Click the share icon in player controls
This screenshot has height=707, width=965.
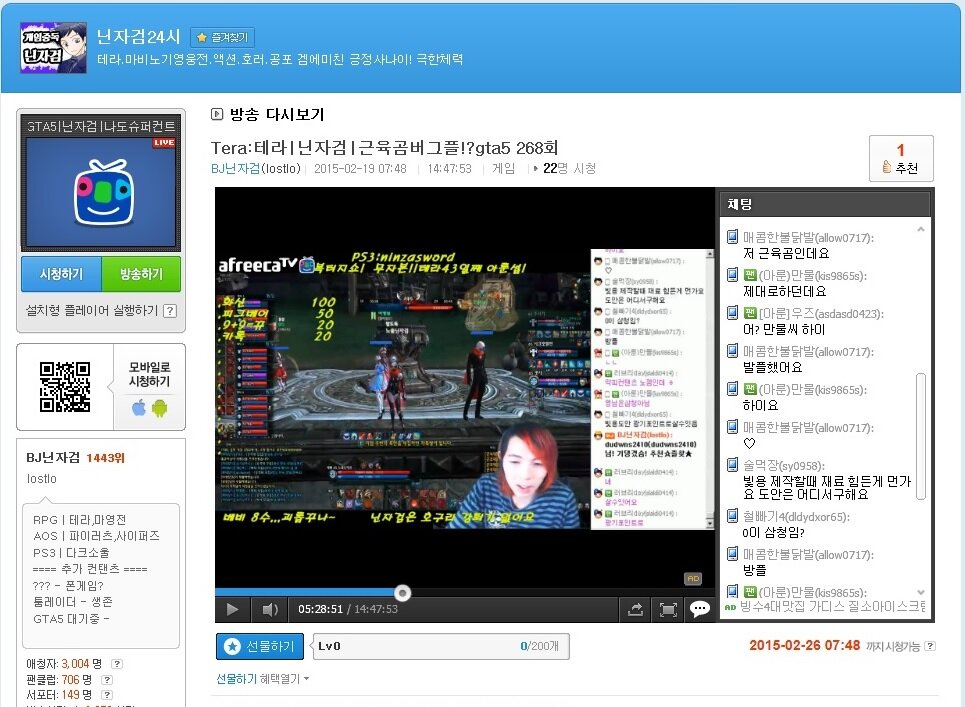tap(635, 609)
